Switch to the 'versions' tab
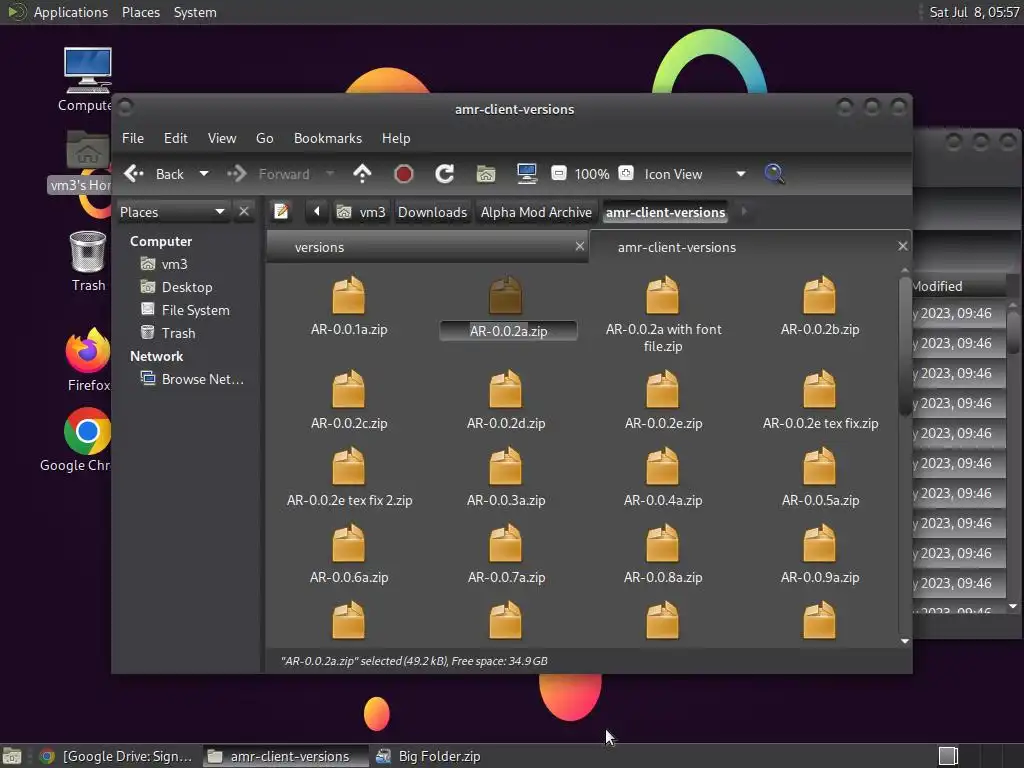1024x768 pixels. point(320,247)
